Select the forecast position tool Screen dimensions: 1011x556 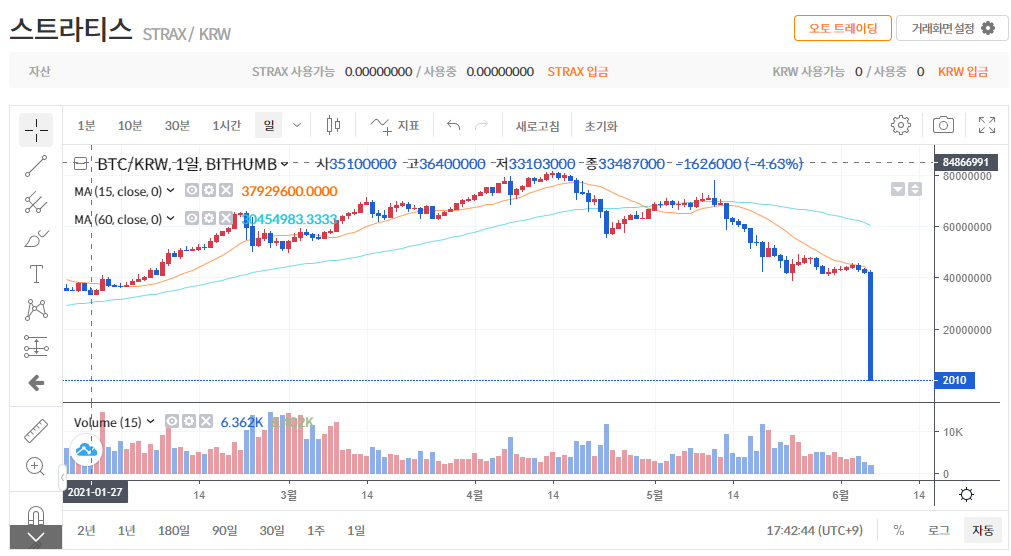point(36,346)
